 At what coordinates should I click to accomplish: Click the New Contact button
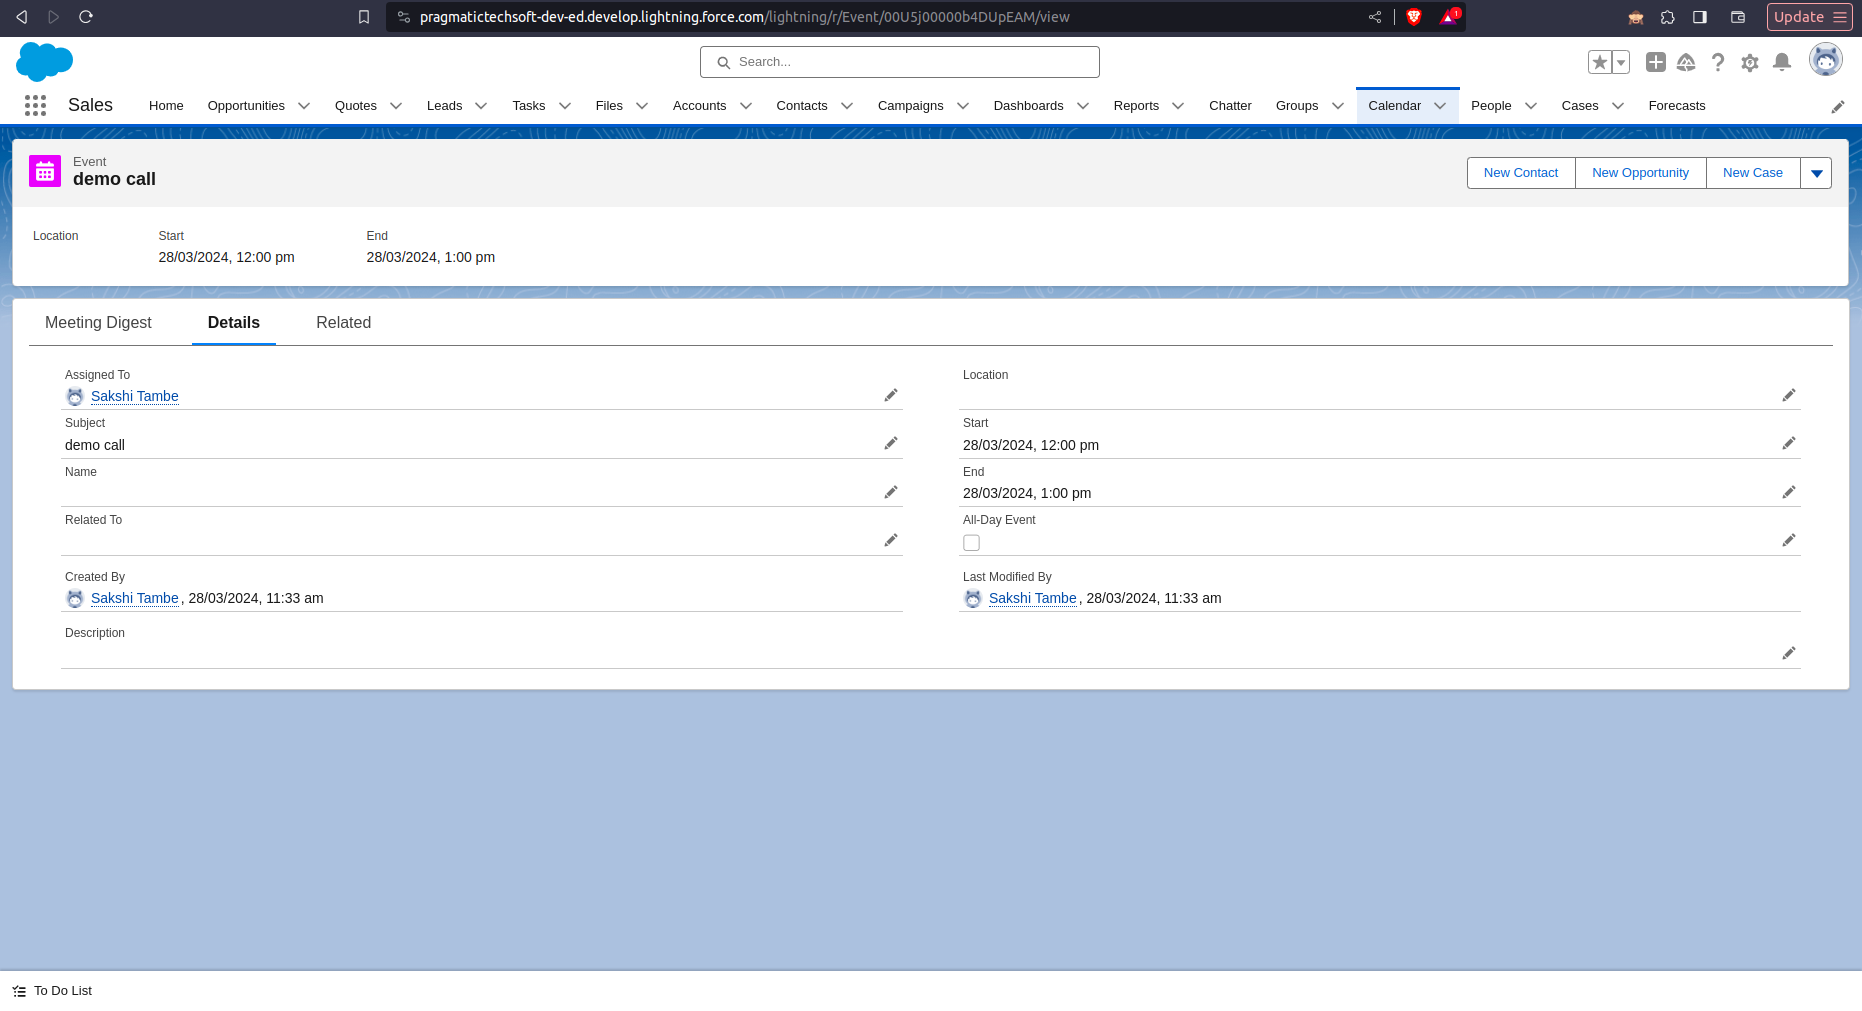[x=1521, y=173]
